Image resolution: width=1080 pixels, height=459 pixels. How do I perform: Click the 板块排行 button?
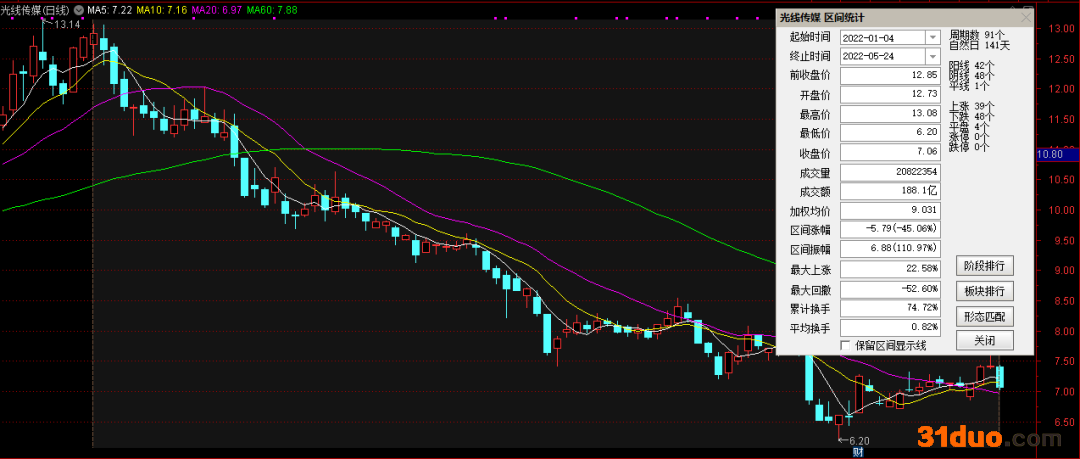pos(985,291)
